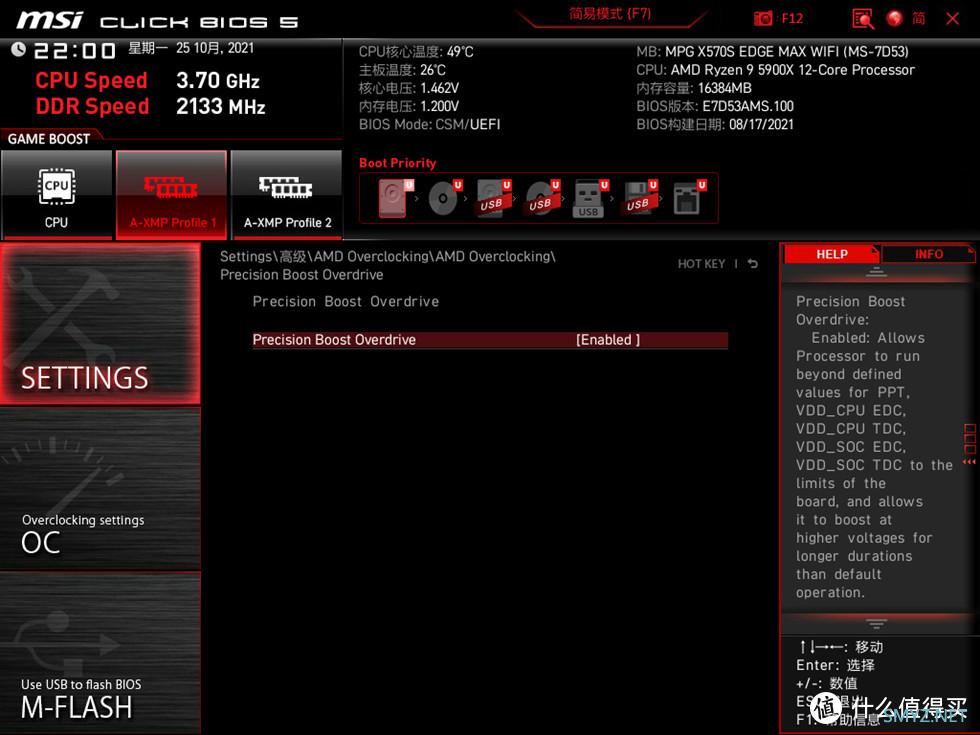Click the 22:00 system clock
Screen dimensions: 980x735
click(74, 51)
